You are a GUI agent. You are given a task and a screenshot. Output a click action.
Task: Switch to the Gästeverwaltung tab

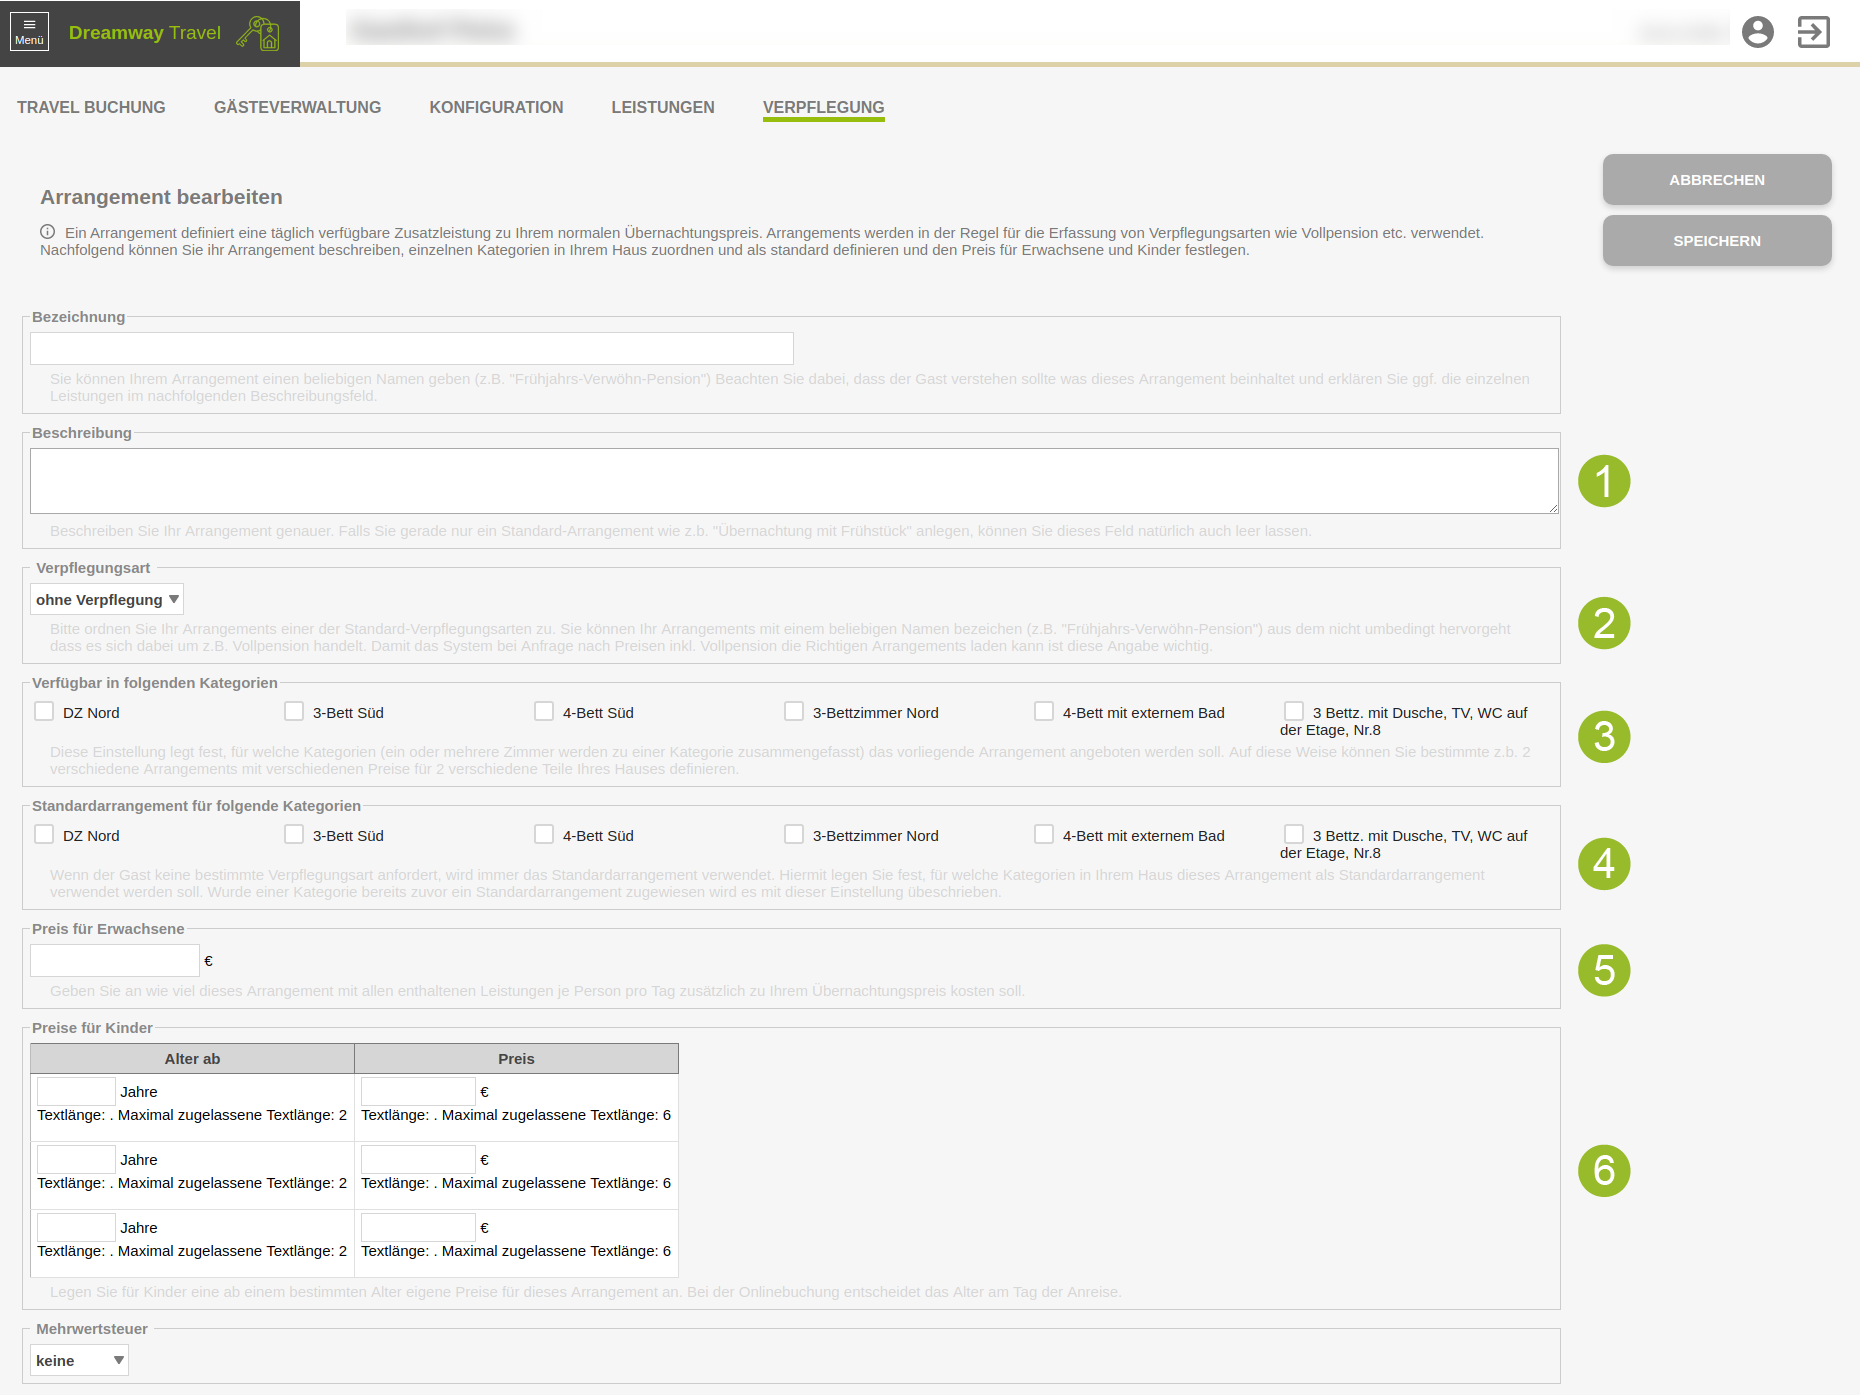click(297, 107)
